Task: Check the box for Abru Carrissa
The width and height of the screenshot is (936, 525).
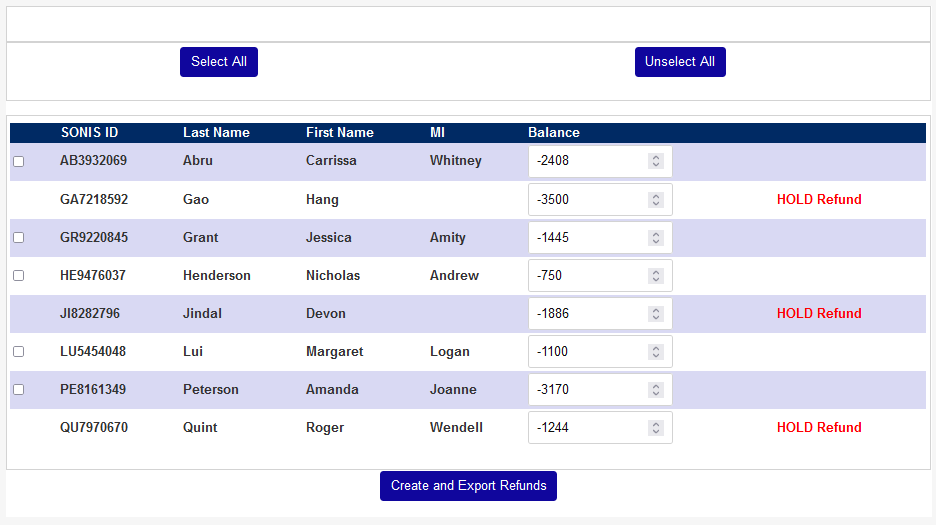Action: point(19,161)
